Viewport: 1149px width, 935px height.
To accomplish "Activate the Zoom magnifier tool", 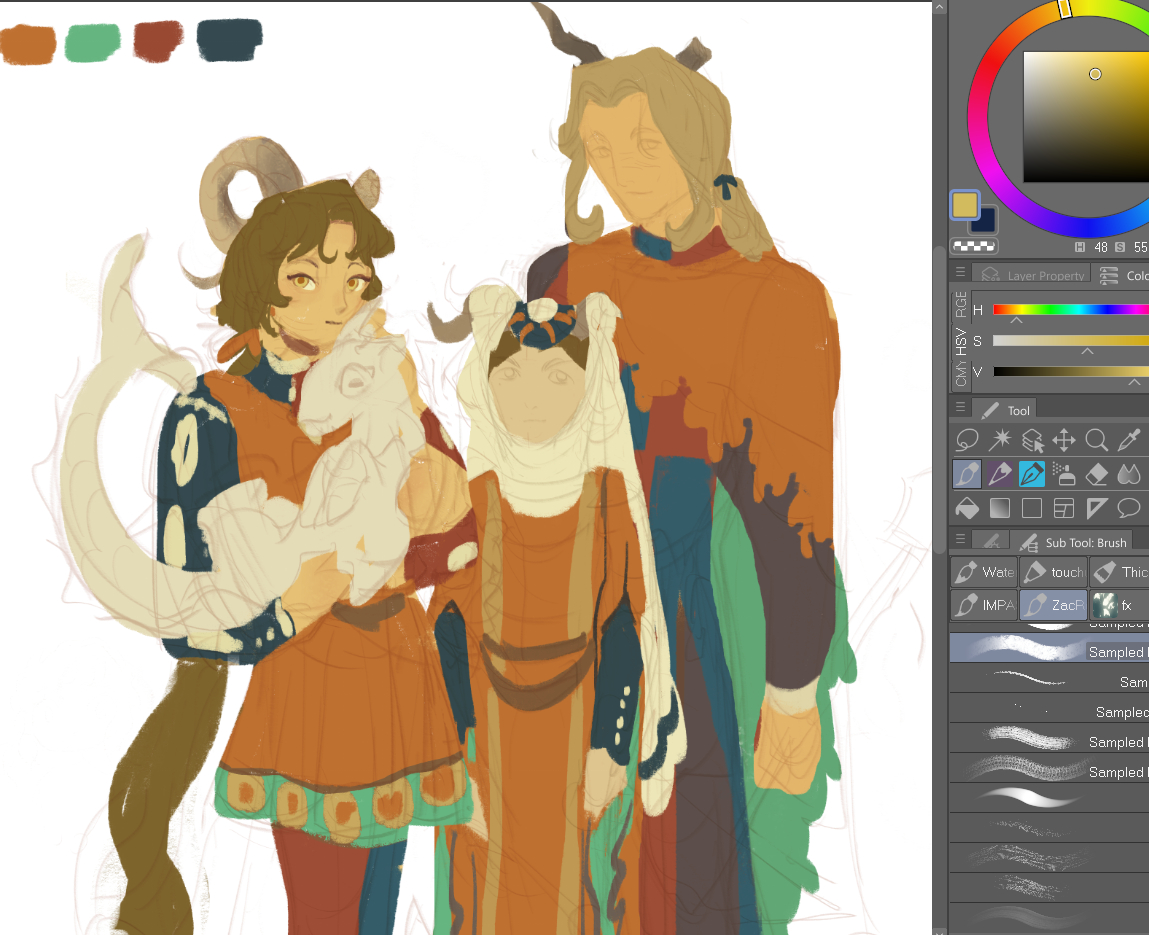I will pyautogui.click(x=1097, y=440).
